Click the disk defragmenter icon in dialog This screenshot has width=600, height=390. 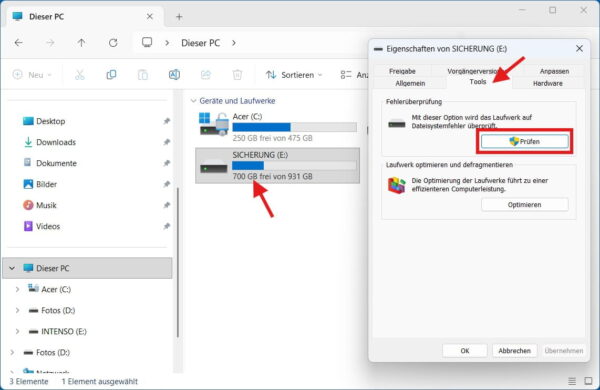pos(397,186)
